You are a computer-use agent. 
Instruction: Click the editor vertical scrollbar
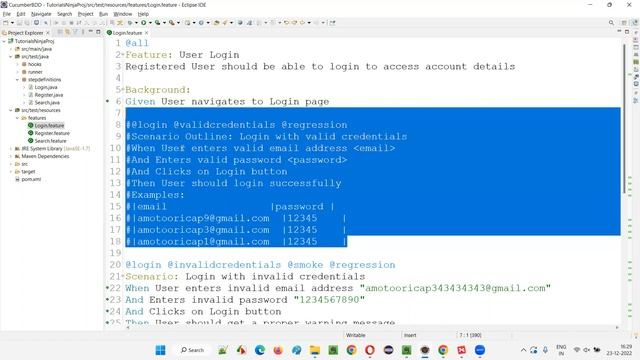[624, 118]
